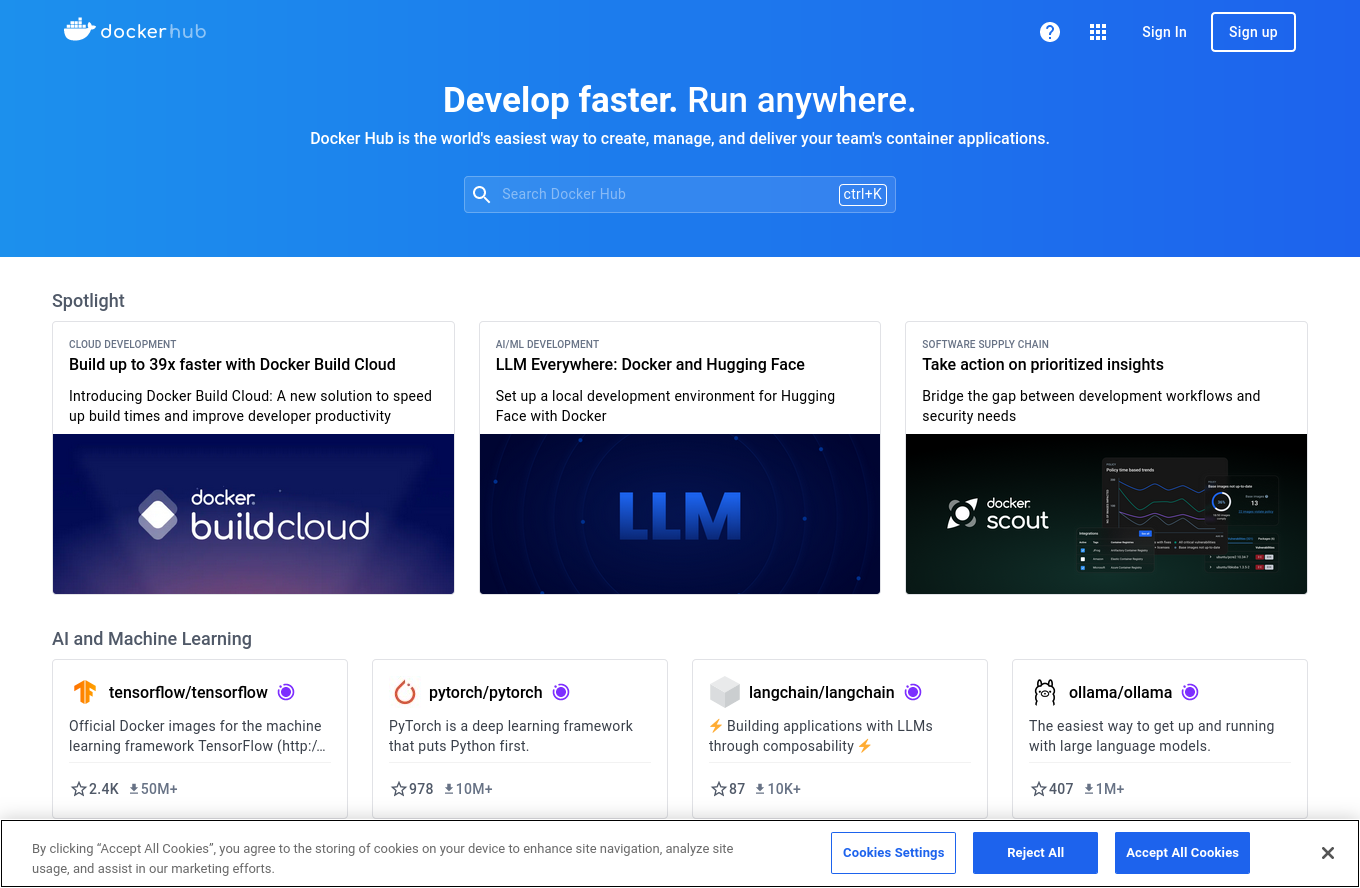Click the star icon on tensorflow card
The width and height of the screenshot is (1360, 888).
79,789
